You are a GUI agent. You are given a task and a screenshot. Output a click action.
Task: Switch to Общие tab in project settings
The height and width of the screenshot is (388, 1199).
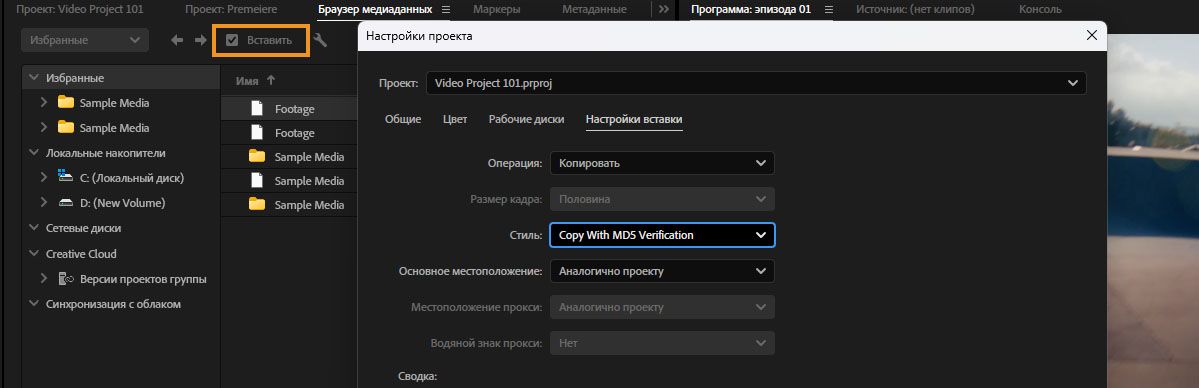tap(403, 119)
